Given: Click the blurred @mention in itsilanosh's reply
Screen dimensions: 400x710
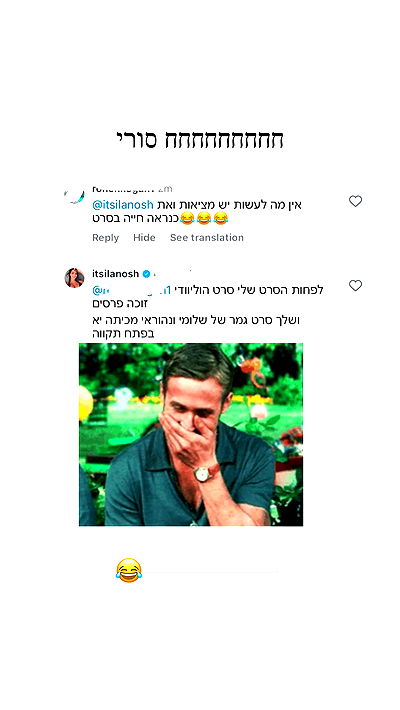Looking at the screenshot, I should click(x=131, y=290).
